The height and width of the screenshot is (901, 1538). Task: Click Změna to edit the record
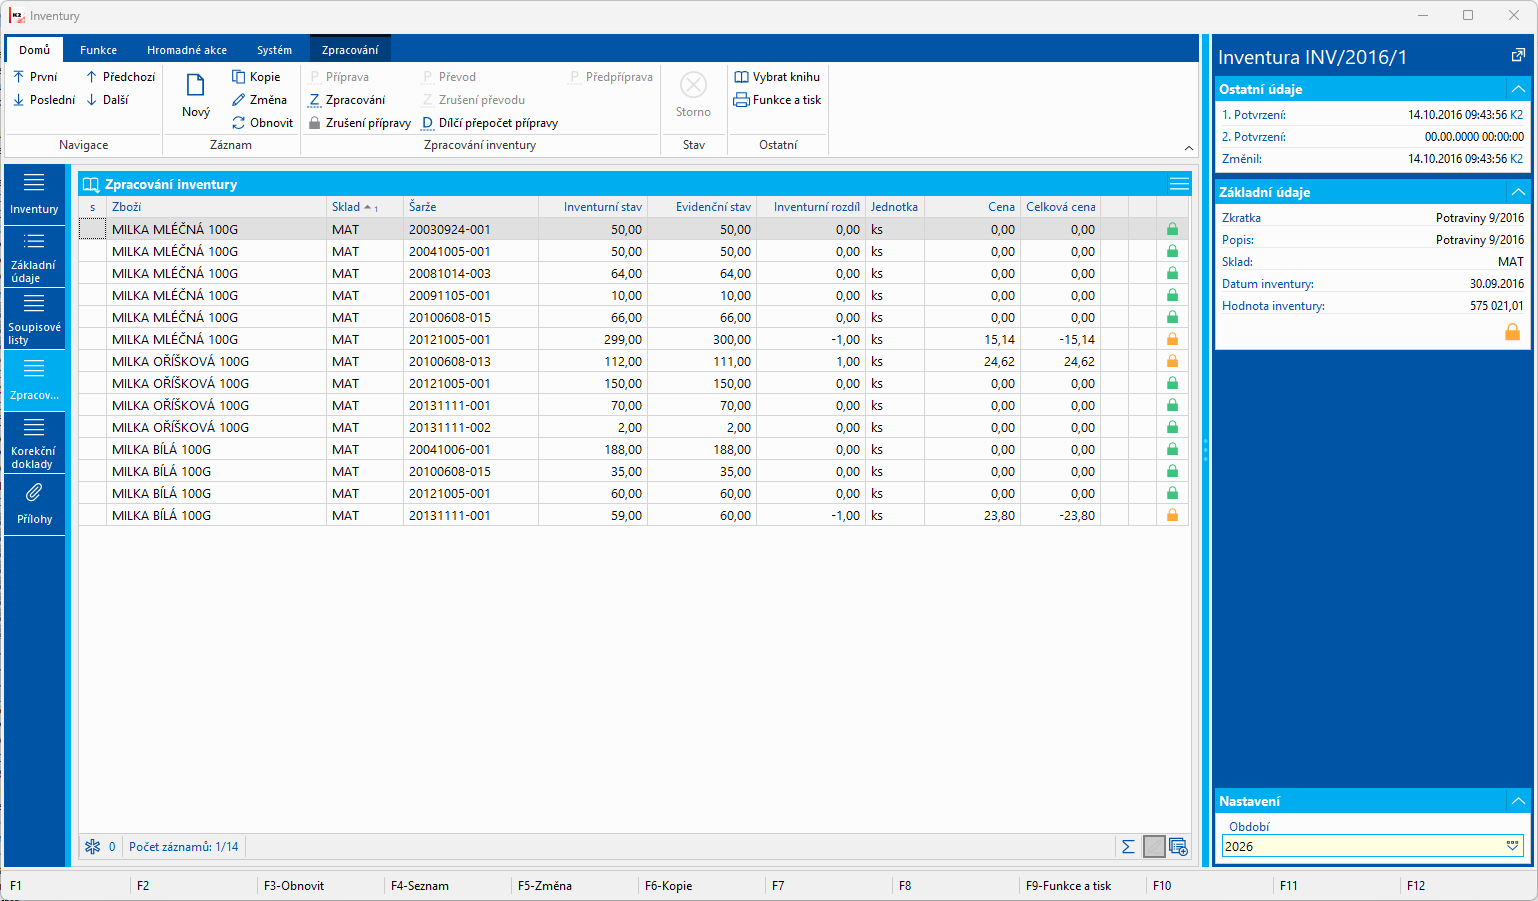259,100
